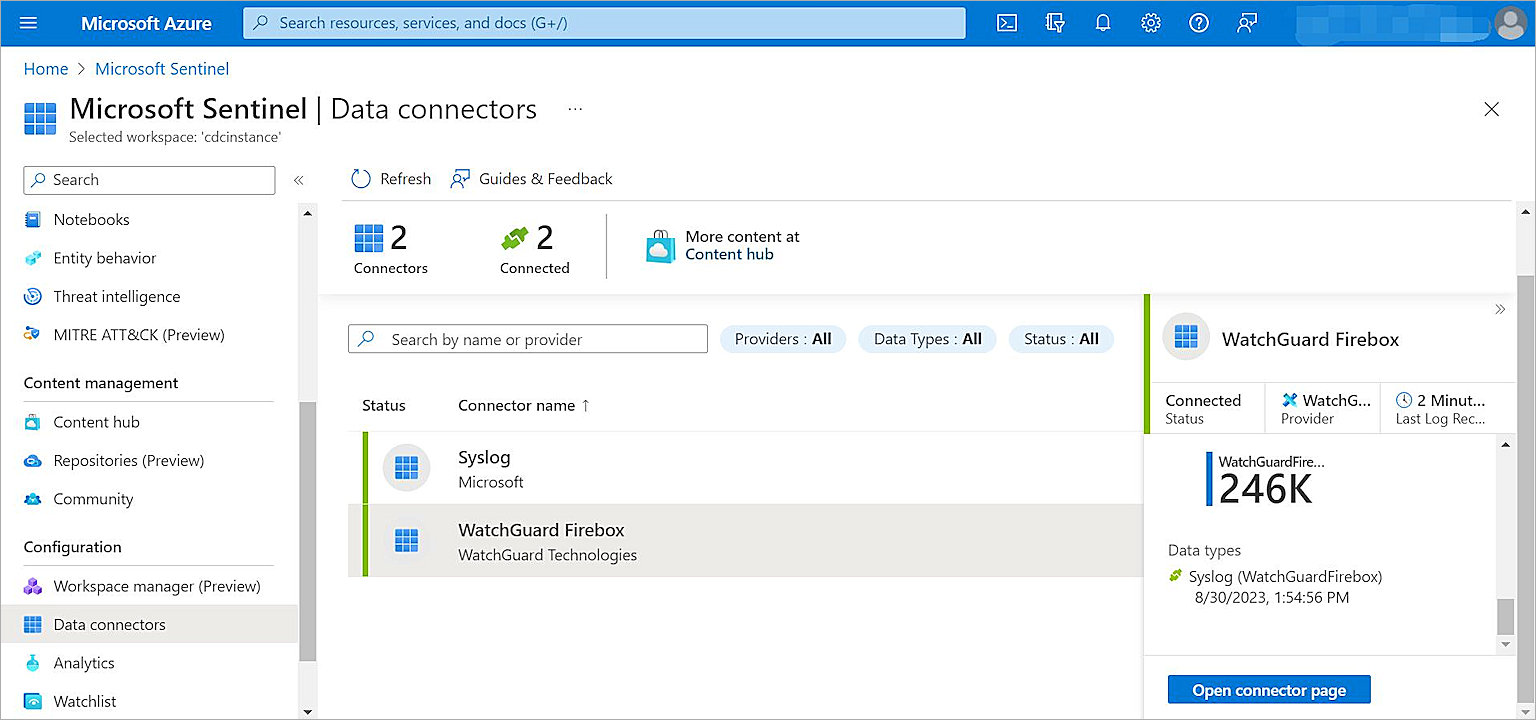This screenshot has height=720, width=1536.
Task: Open the Watchlist page
Action: (x=84, y=700)
